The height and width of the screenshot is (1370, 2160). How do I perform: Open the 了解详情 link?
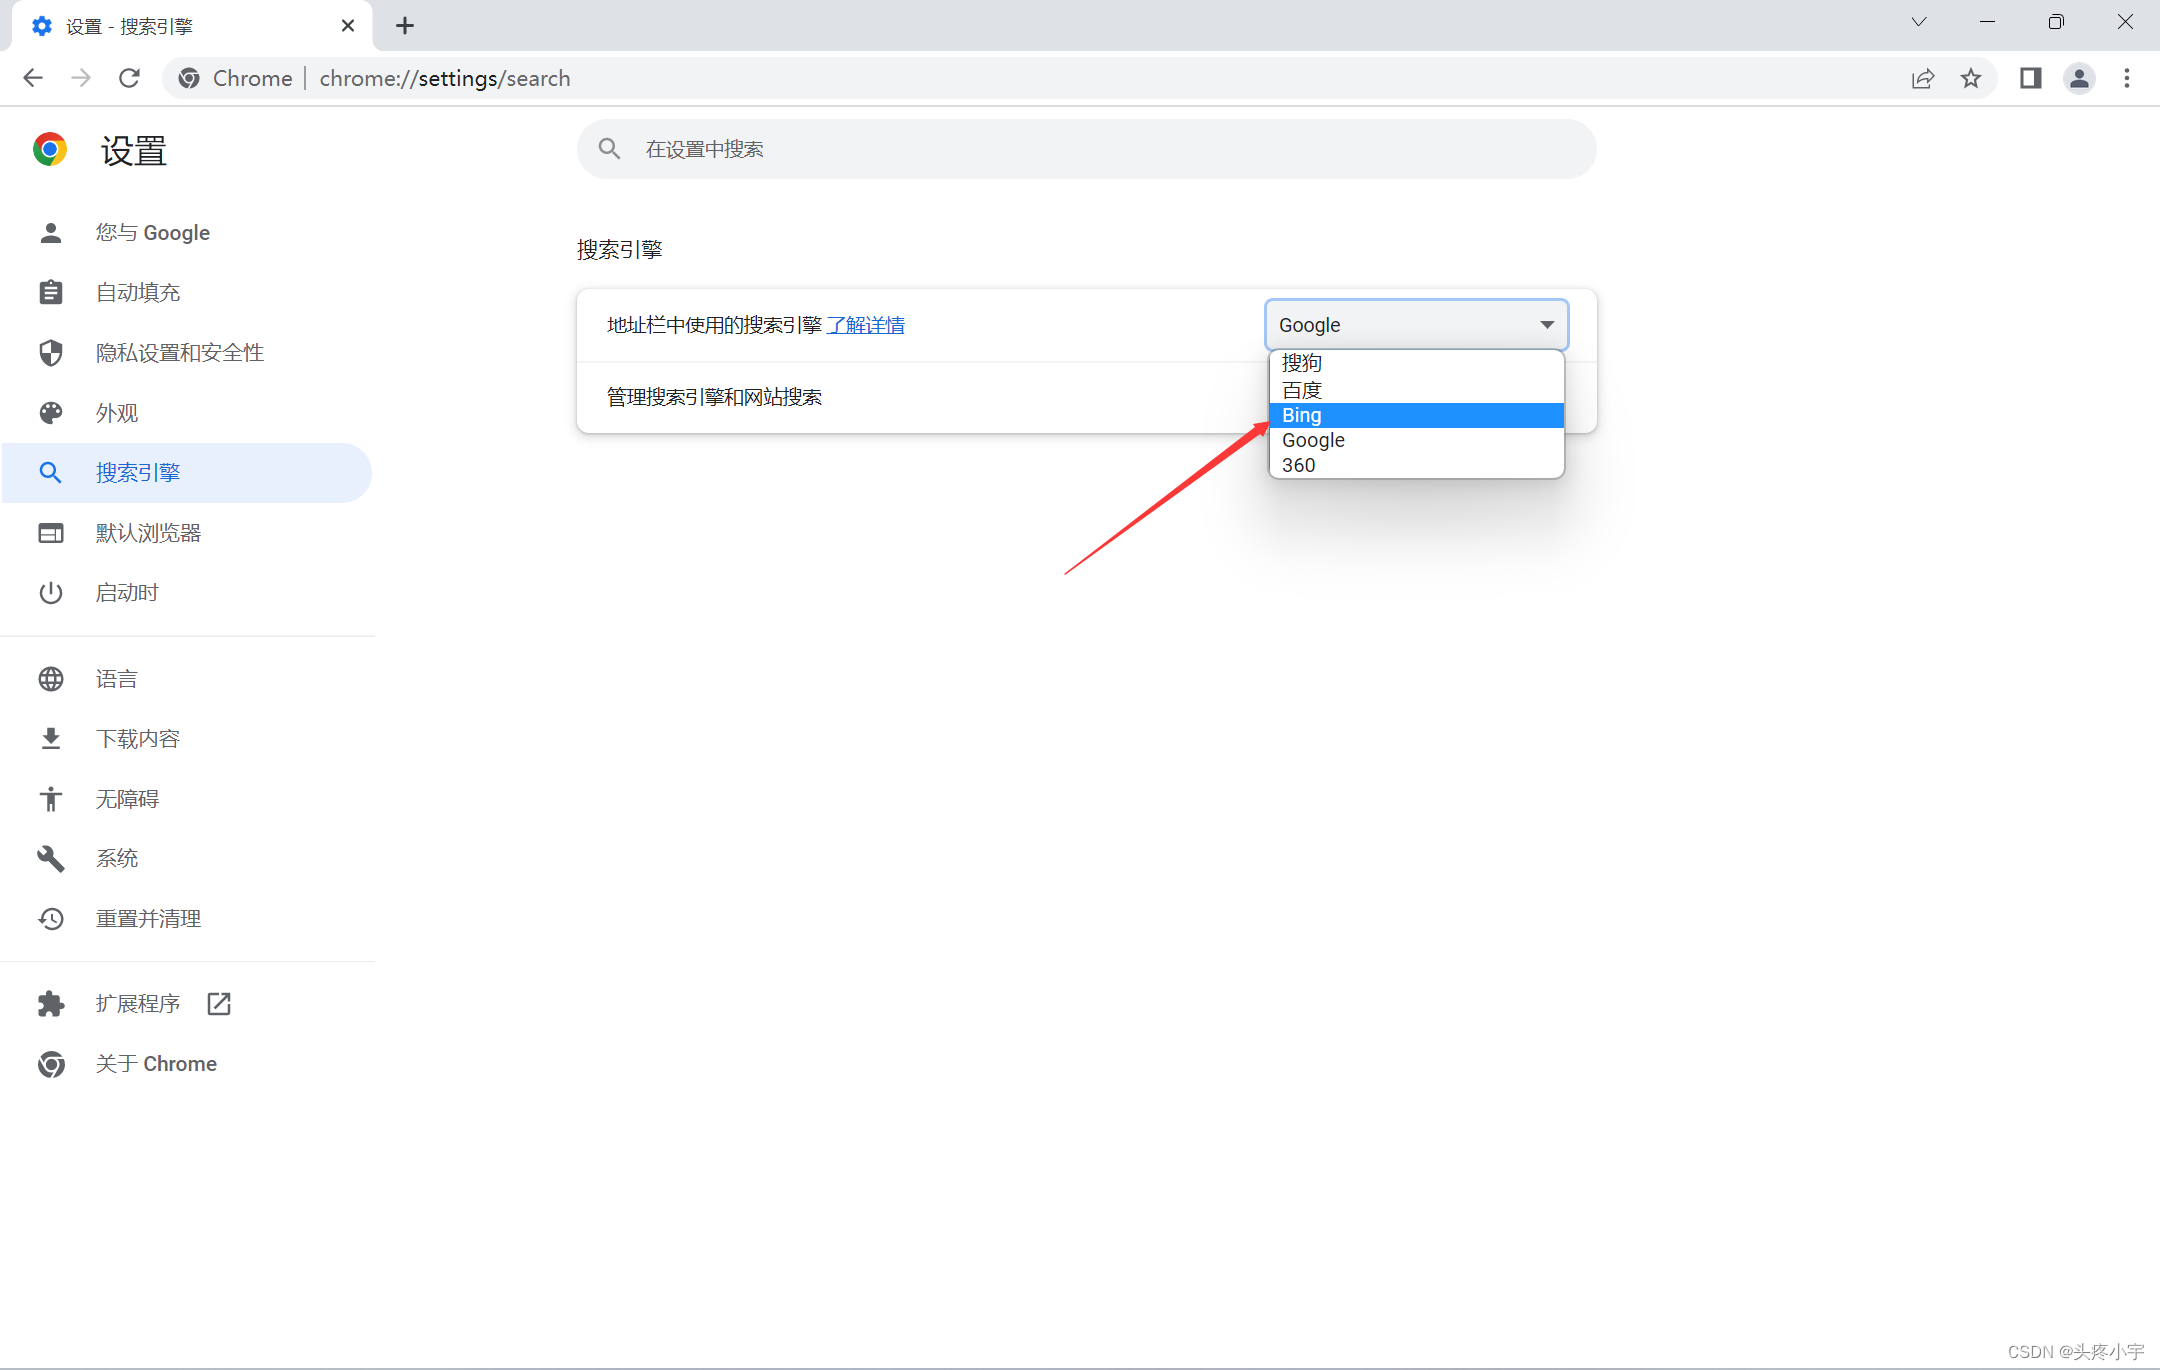coord(866,326)
